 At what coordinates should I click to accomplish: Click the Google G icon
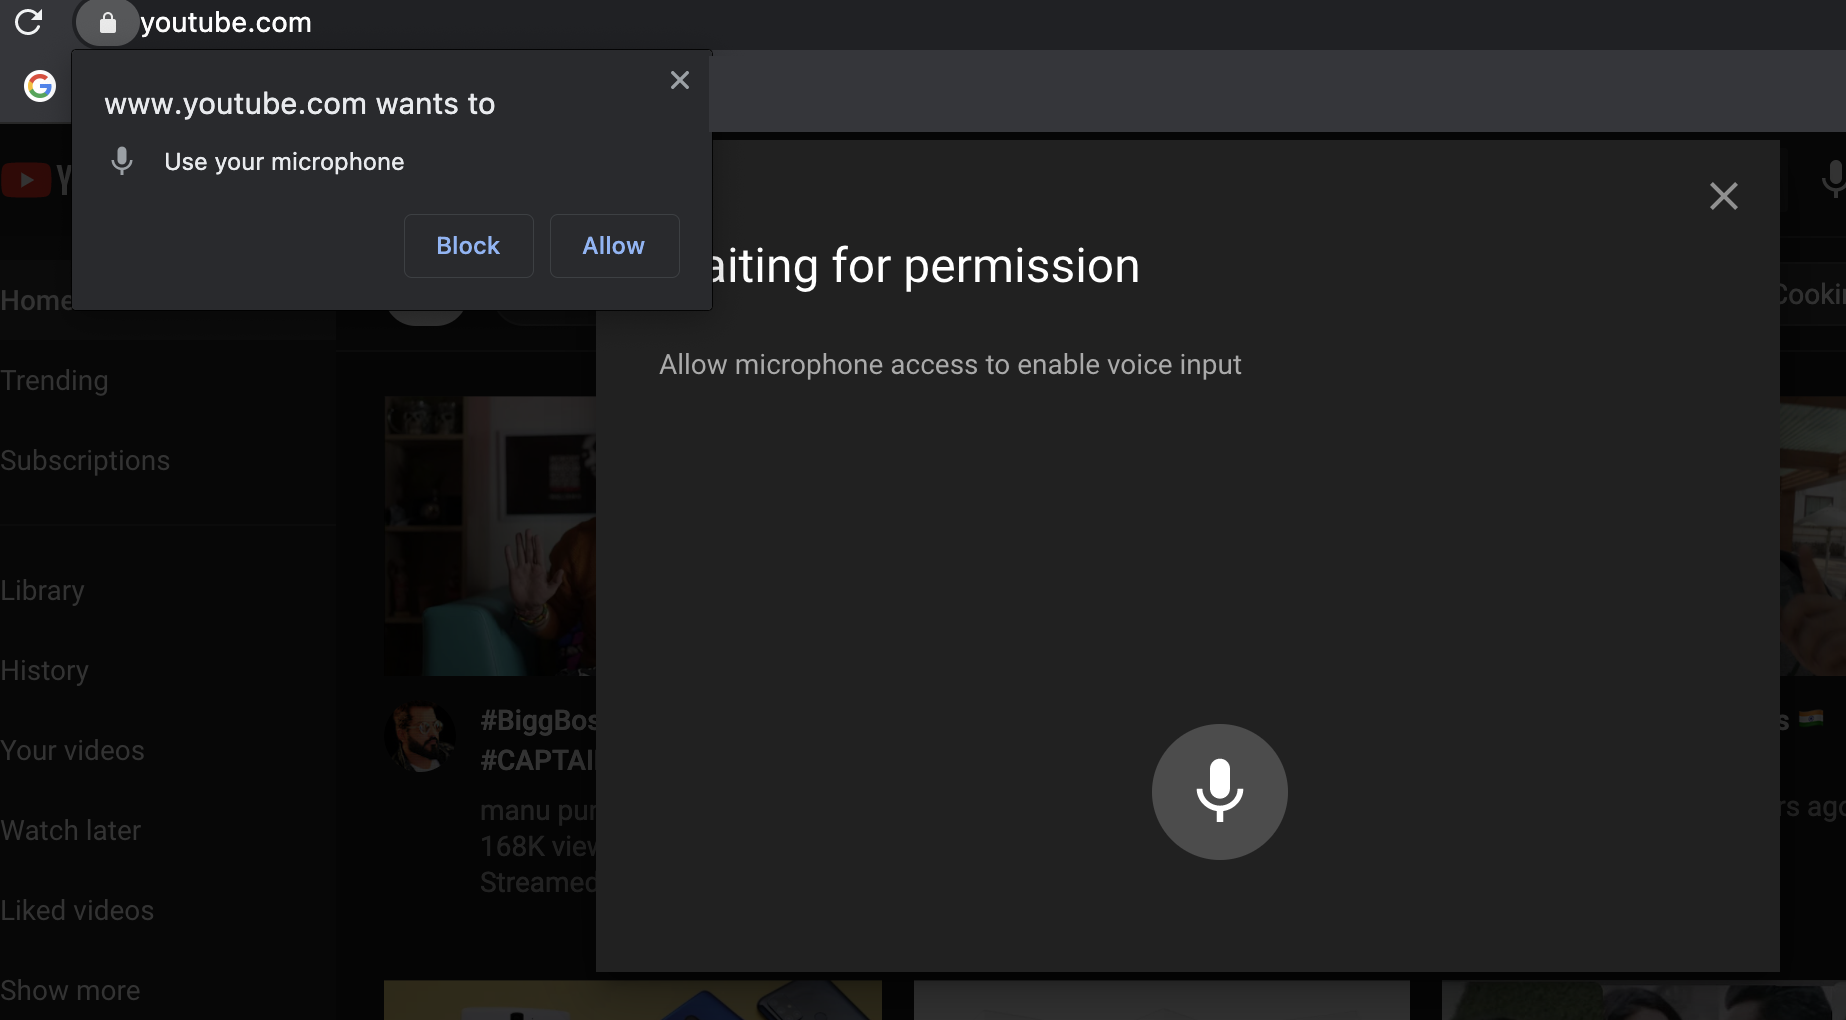(39, 87)
